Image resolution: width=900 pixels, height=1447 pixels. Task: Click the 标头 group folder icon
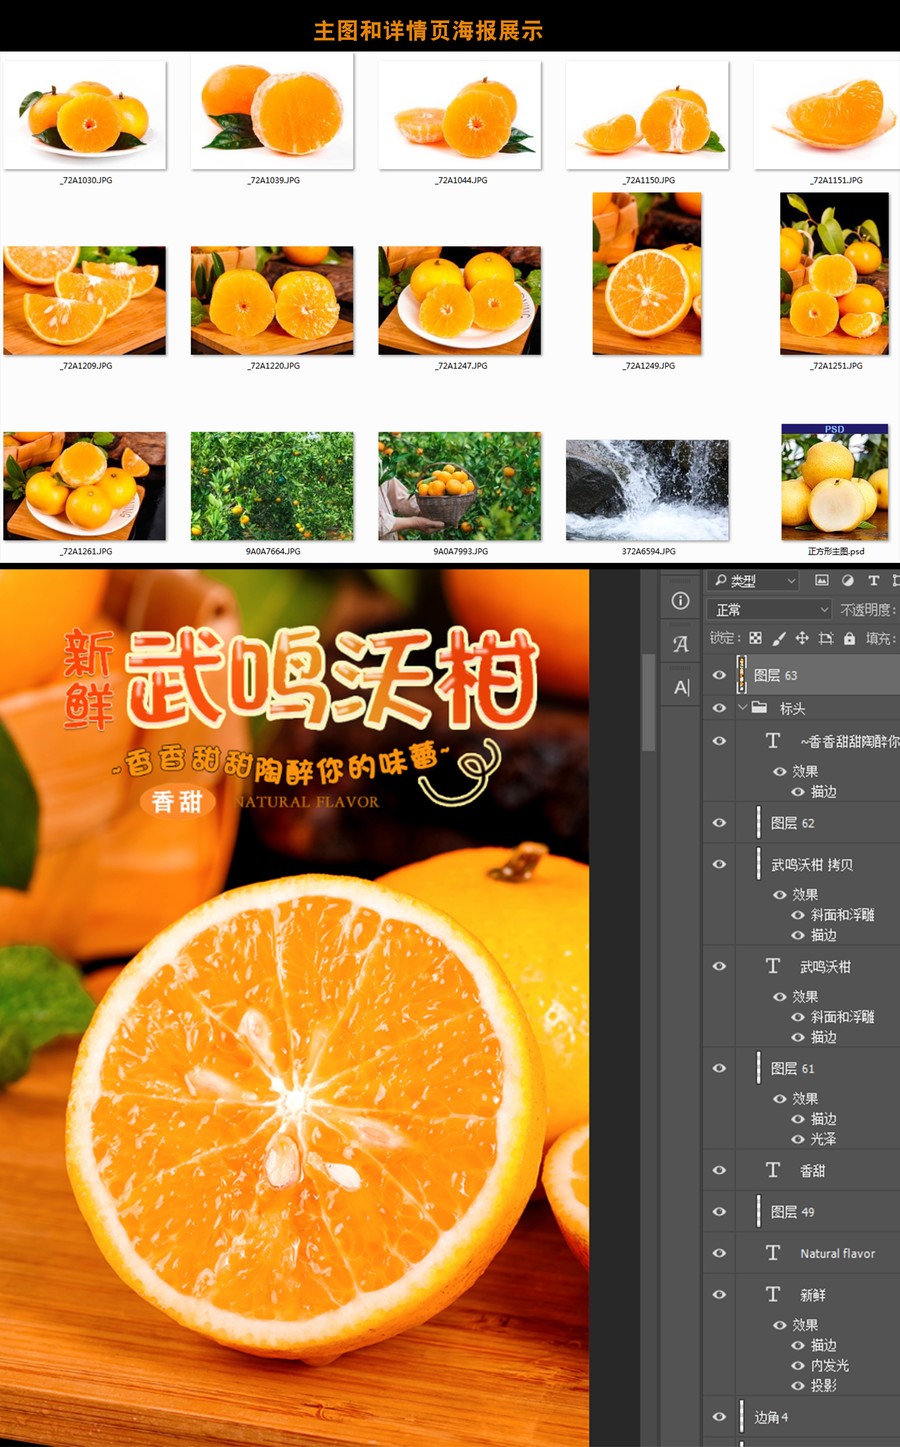pyautogui.click(x=760, y=707)
